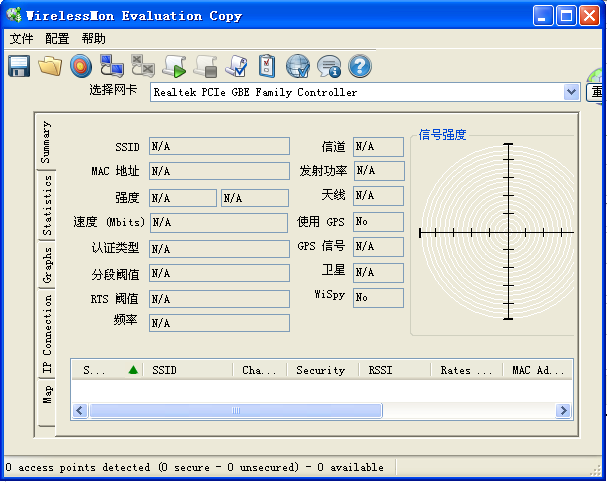Screen dimensions: 607x482
Task: Switch to the Graphs tab
Action: [x=47, y=265]
